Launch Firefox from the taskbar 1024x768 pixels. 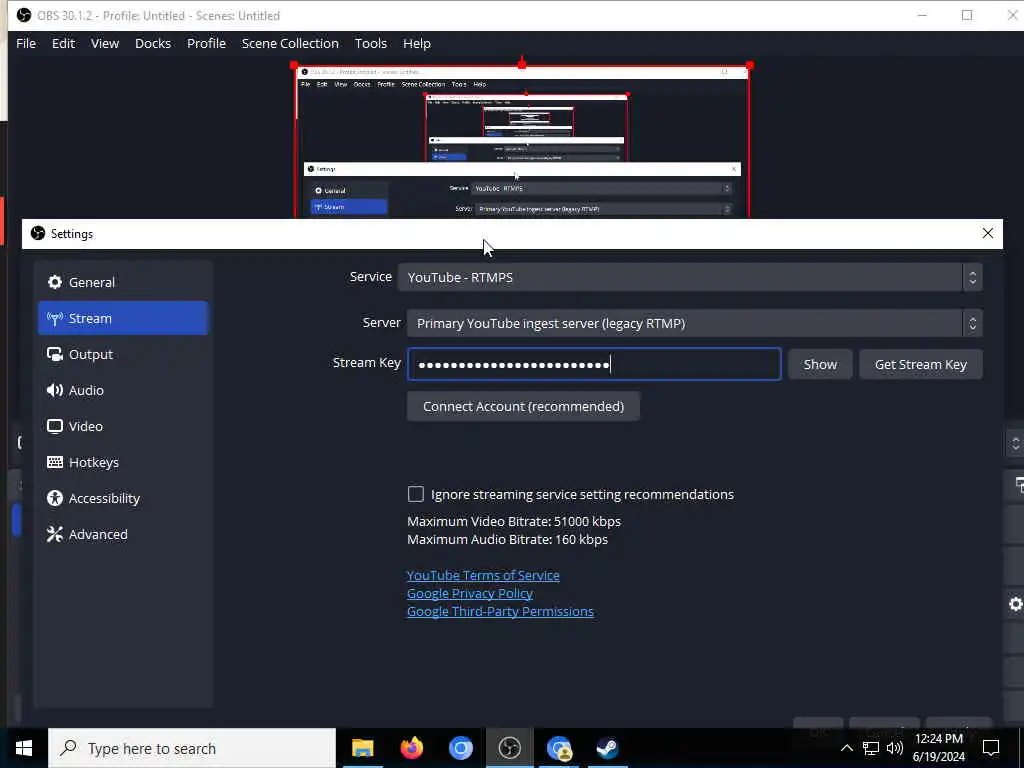coord(411,748)
